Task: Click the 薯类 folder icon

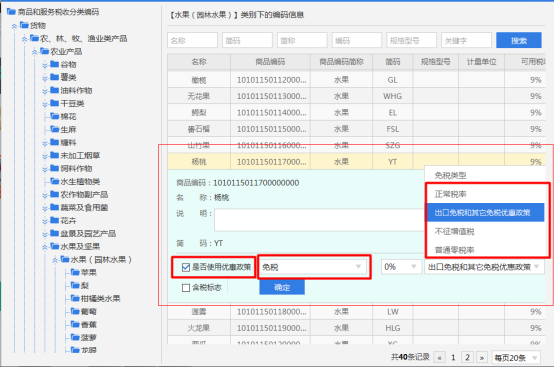Action: (x=54, y=77)
